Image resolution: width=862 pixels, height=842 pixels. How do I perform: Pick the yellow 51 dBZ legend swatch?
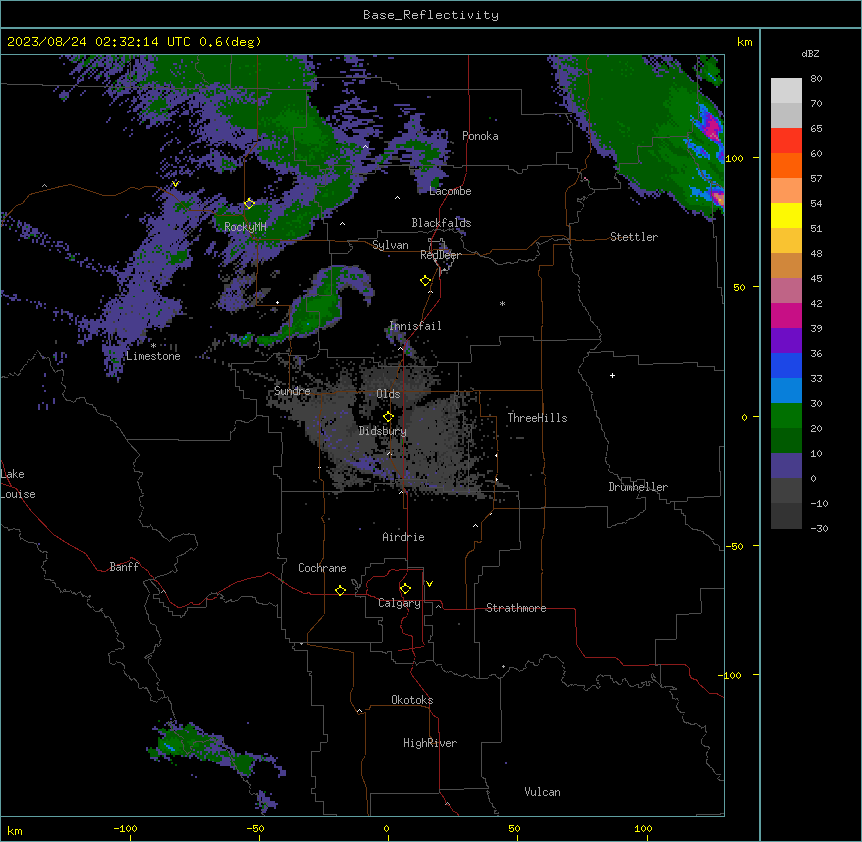click(786, 215)
